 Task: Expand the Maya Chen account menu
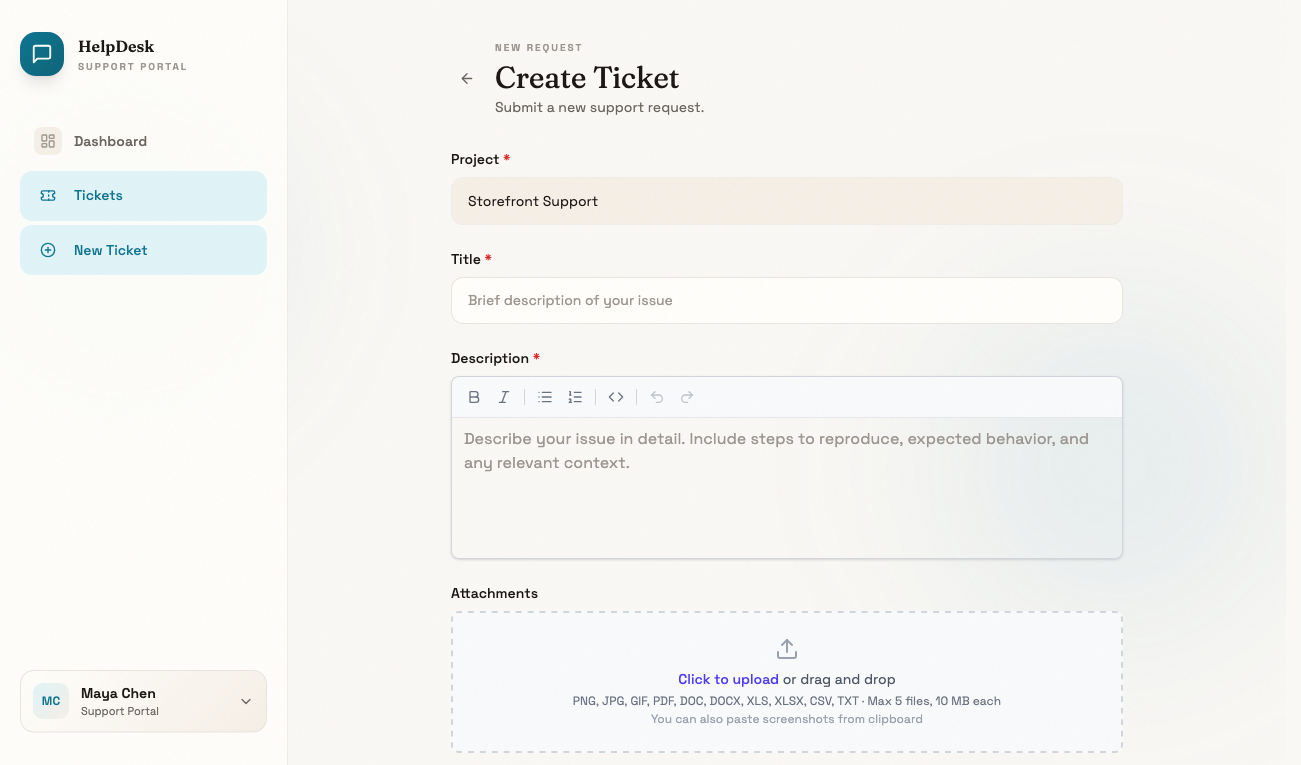pos(143,701)
